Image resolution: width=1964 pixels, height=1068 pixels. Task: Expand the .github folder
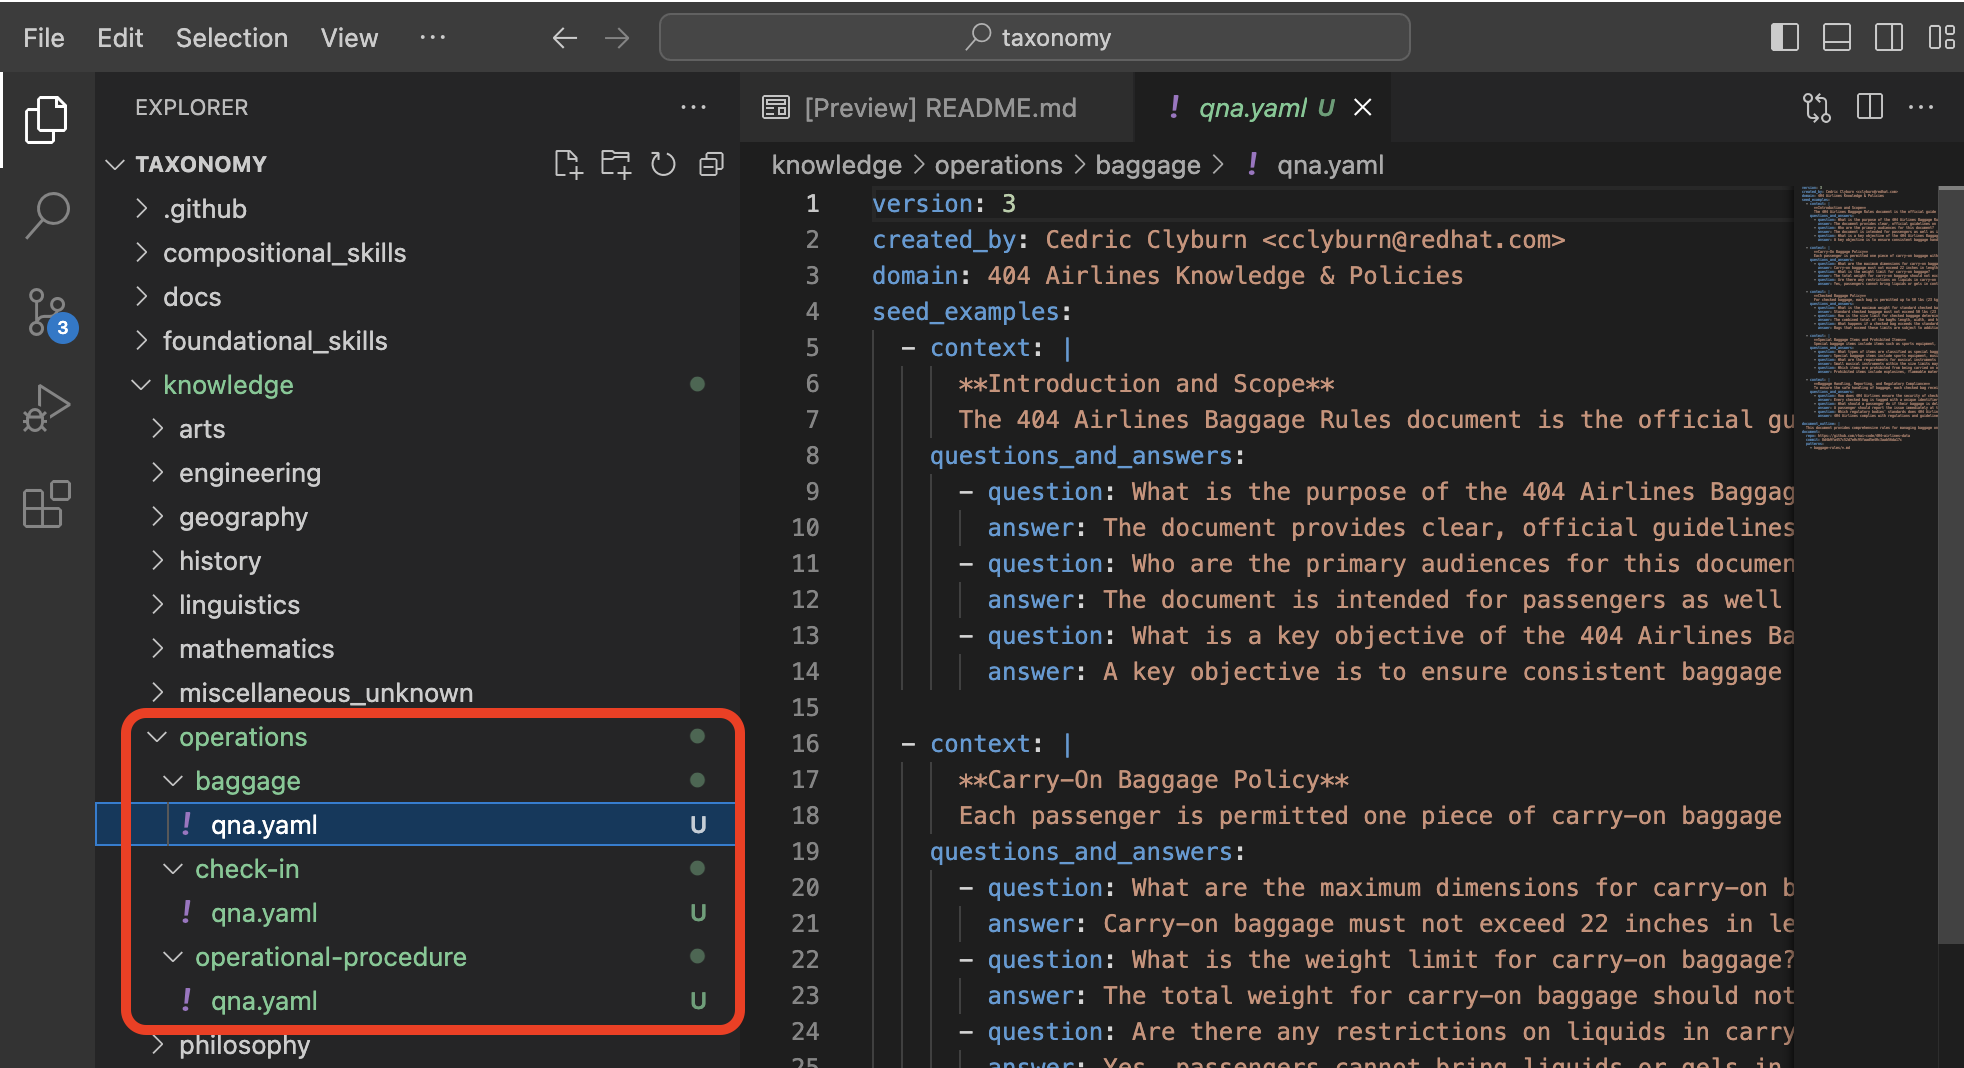coord(142,209)
